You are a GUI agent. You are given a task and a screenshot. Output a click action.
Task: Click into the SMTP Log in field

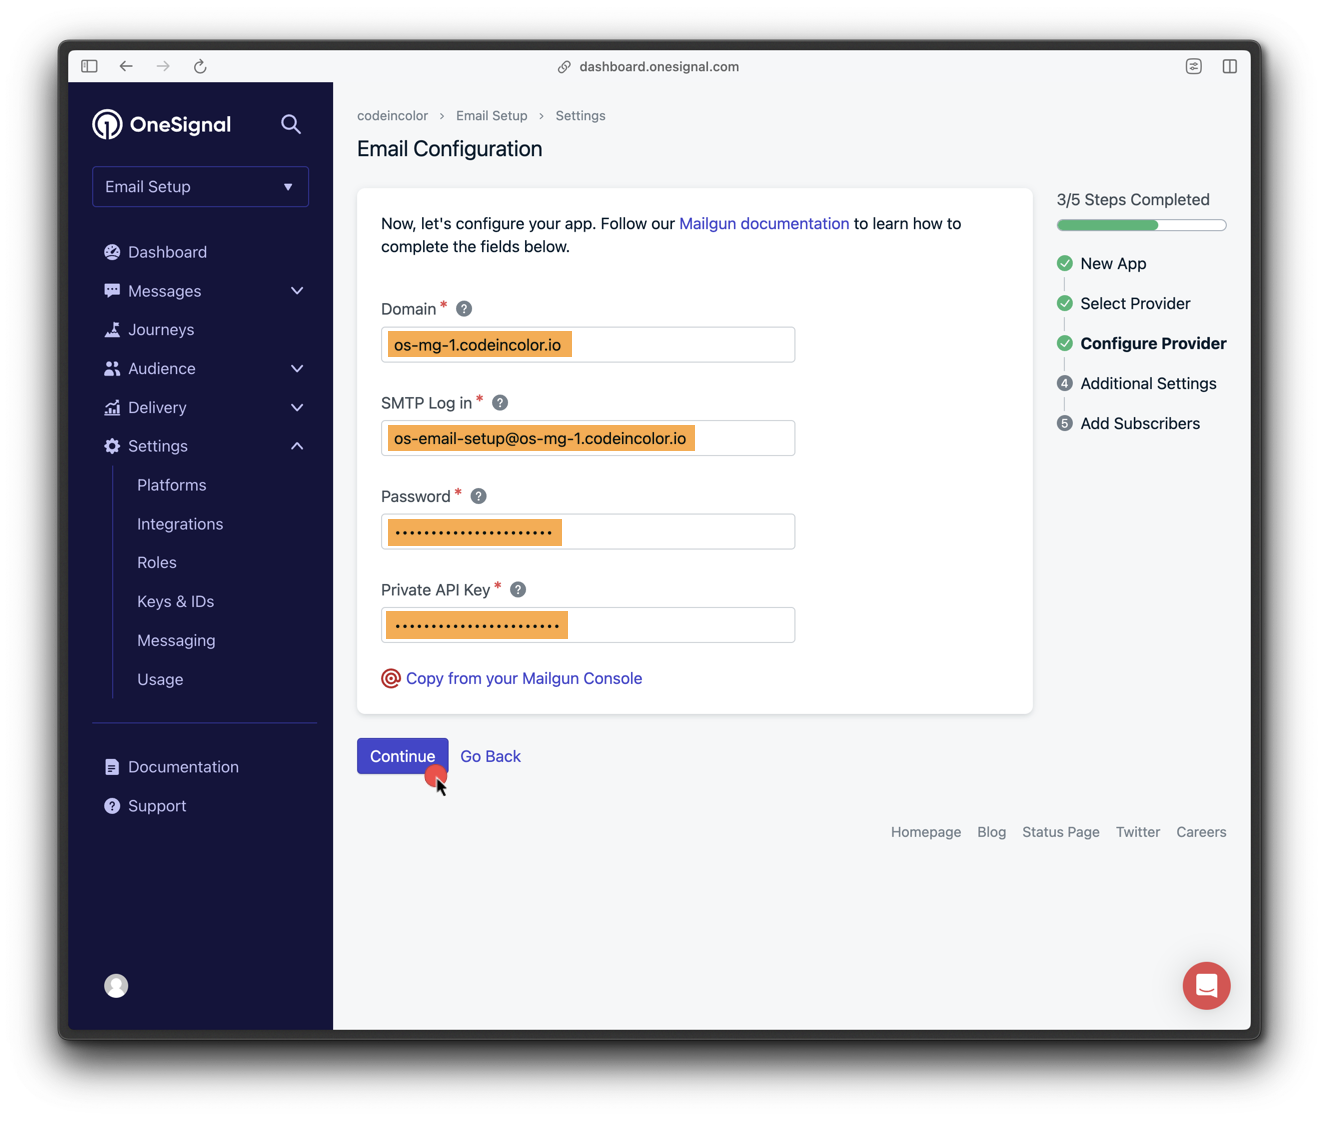(588, 438)
